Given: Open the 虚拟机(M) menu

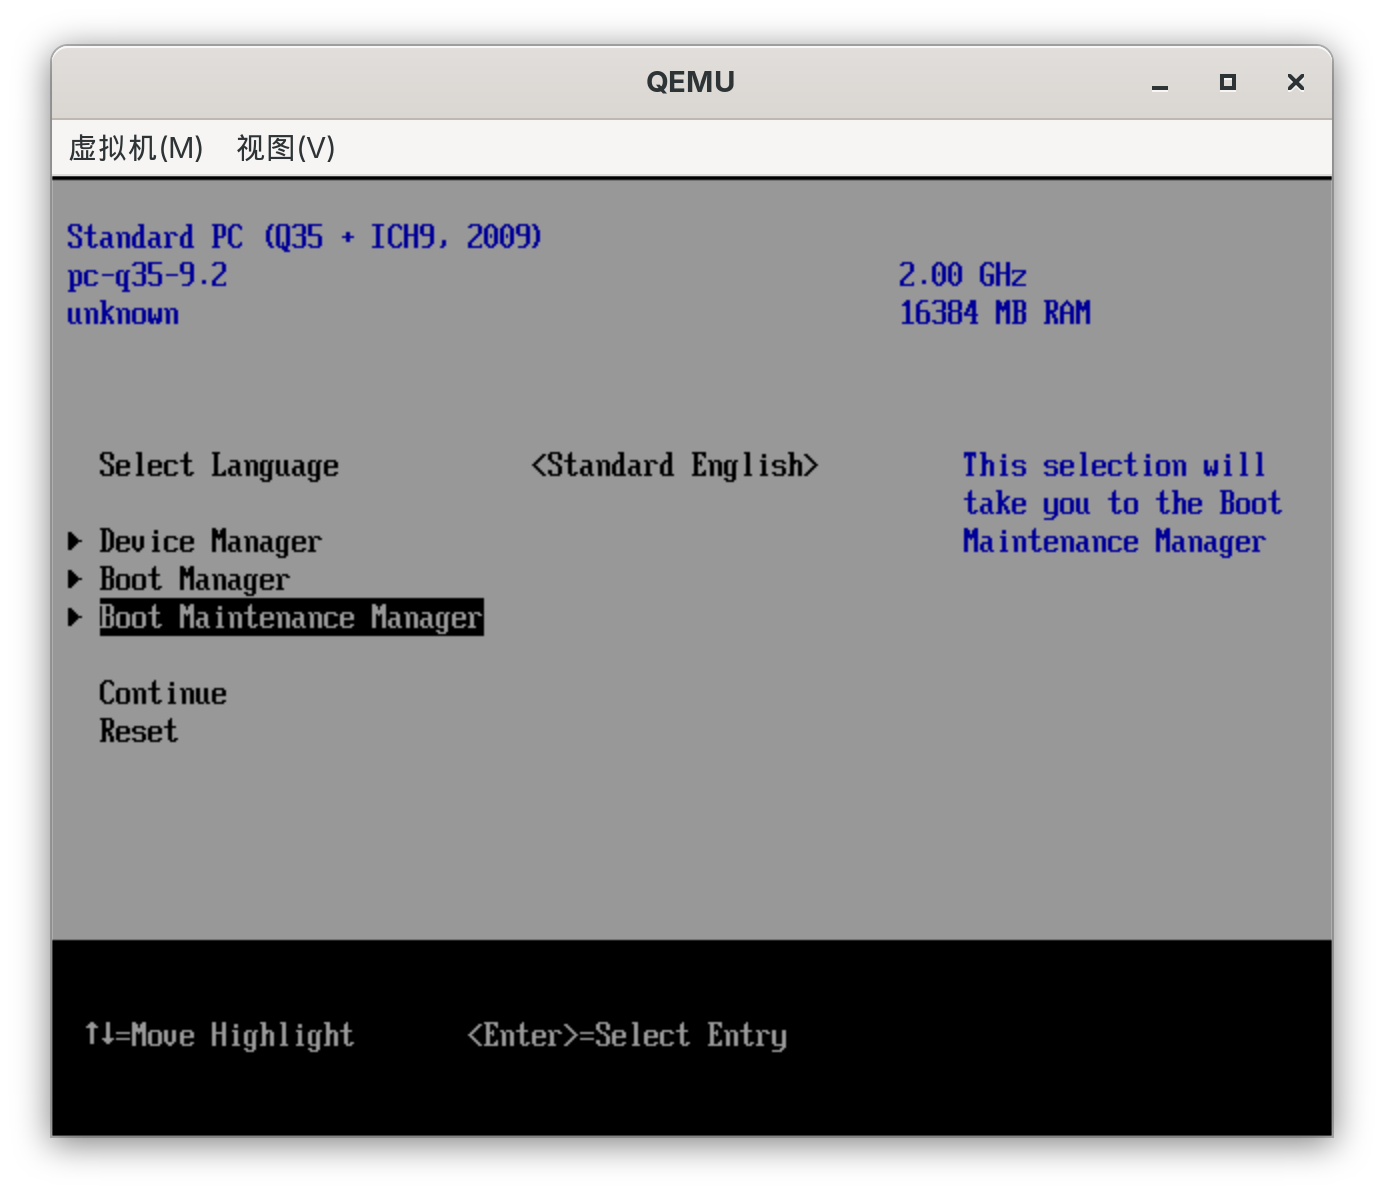Looking at the screenshot, I should [x=136, y=148].
